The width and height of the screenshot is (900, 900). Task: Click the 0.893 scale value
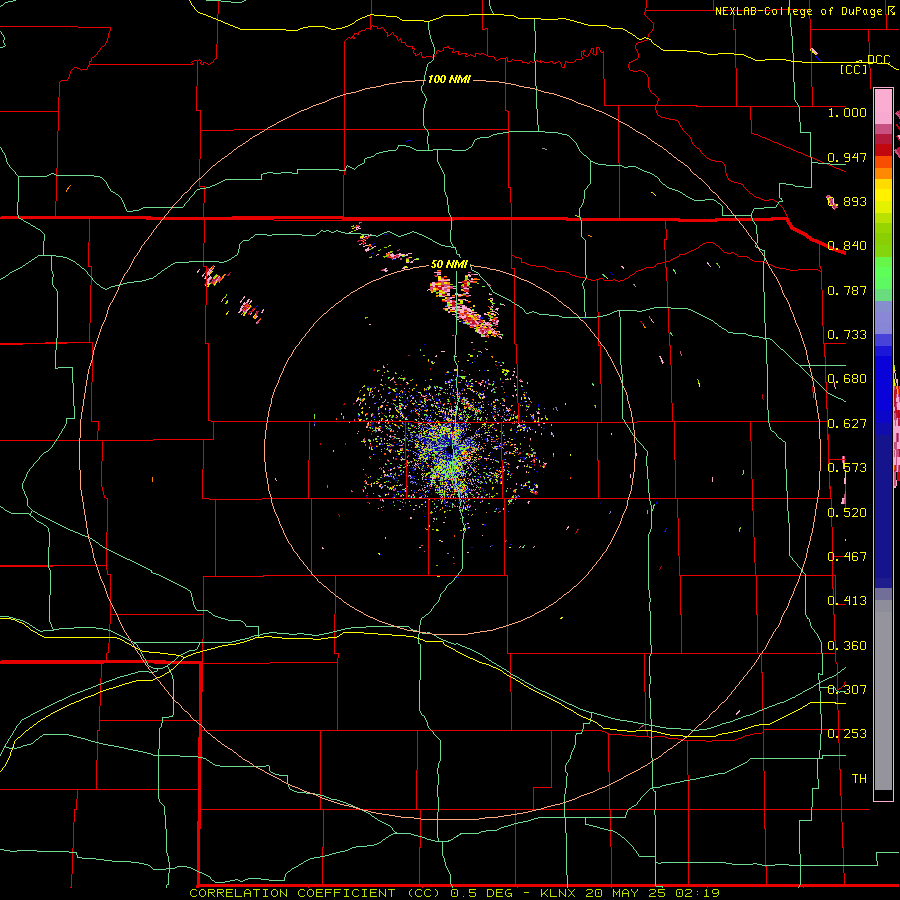click(x=847, y=201)
